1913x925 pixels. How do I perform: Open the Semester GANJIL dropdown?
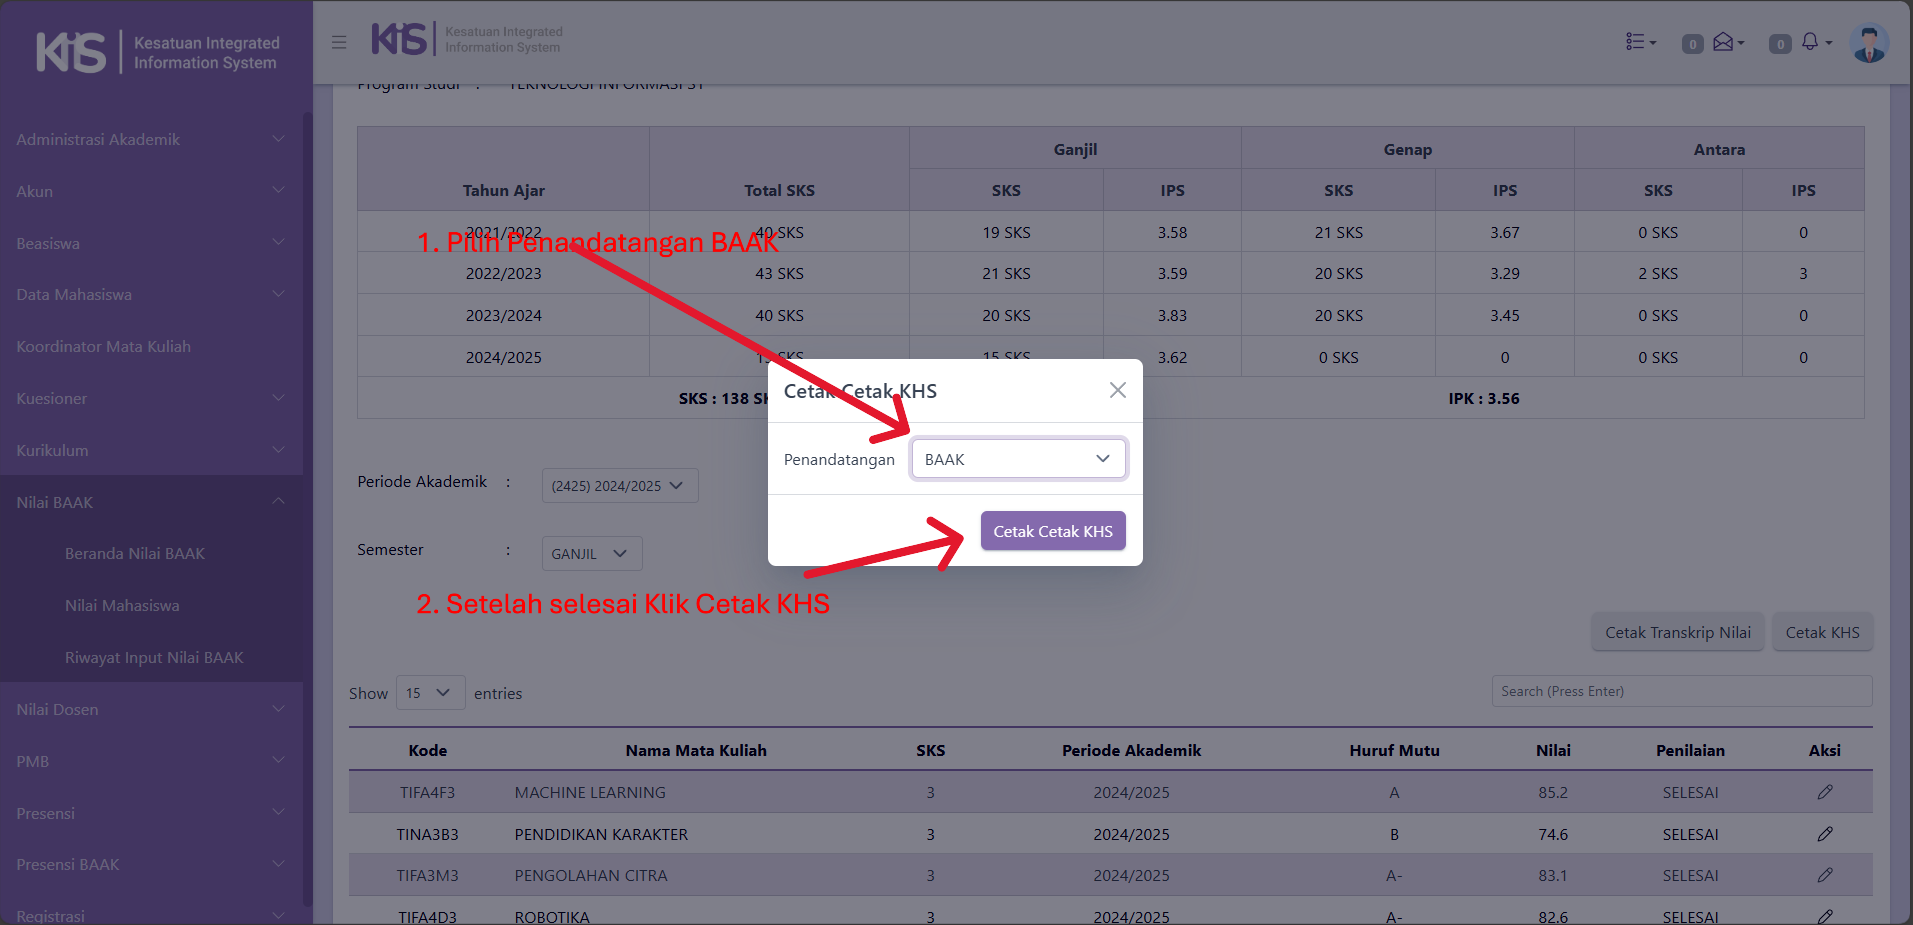point(591,554)
